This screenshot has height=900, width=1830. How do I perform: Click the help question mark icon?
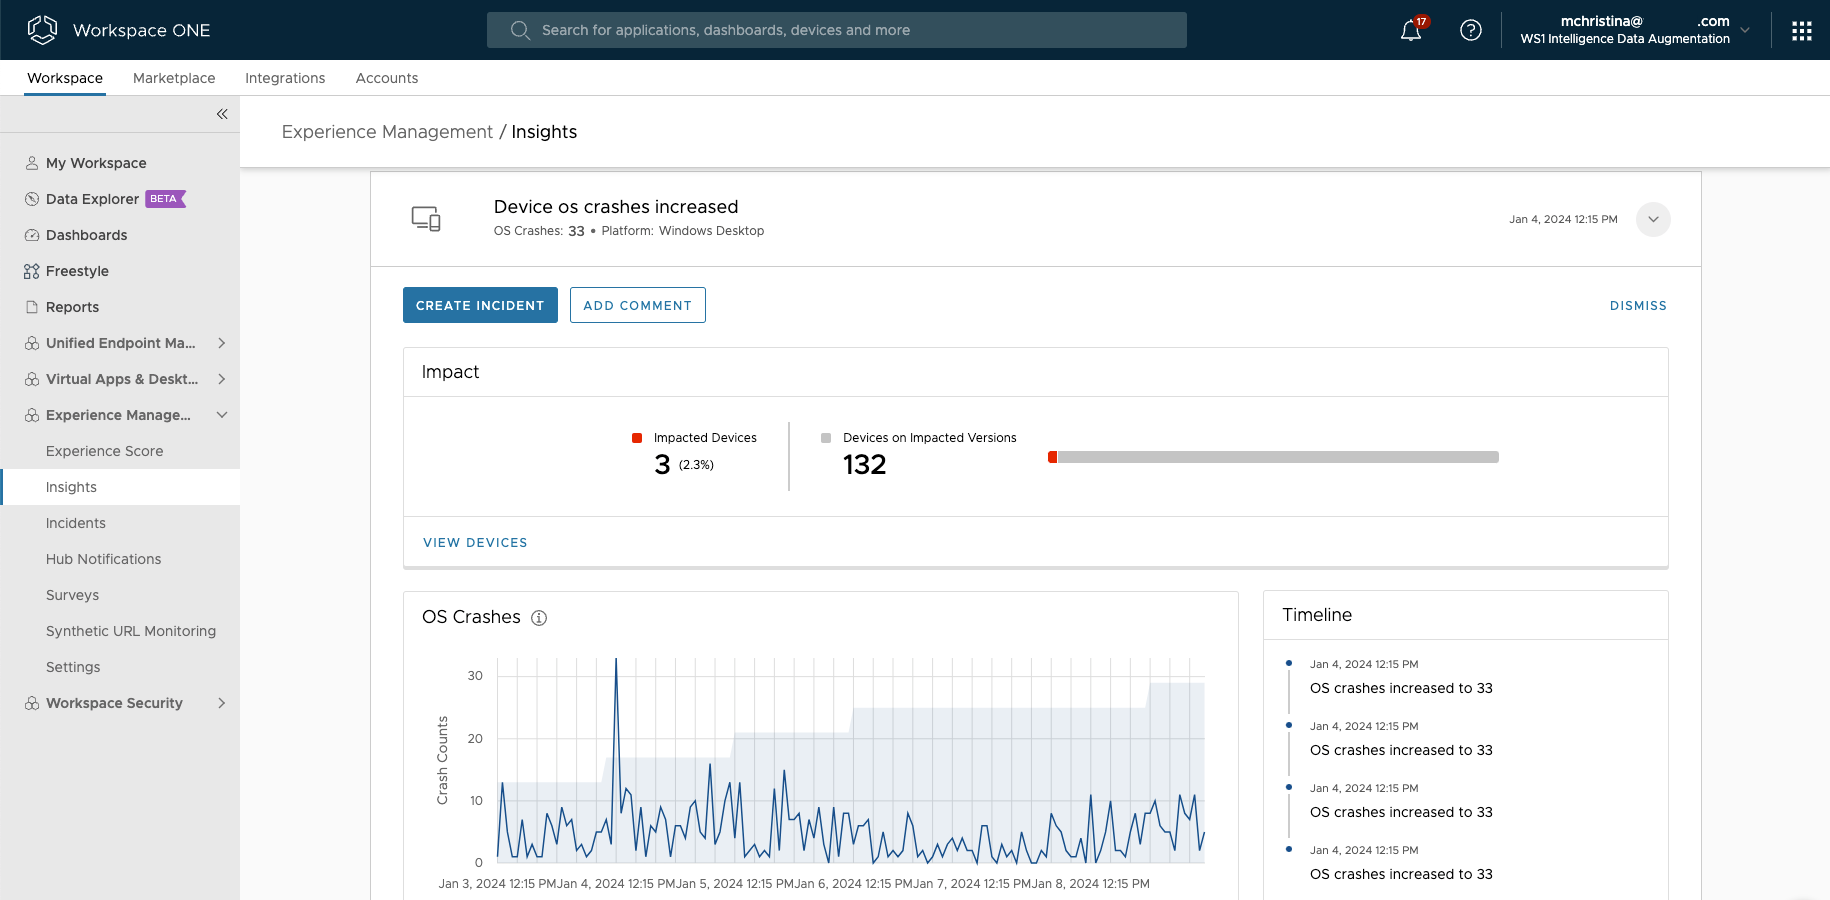1470,30
